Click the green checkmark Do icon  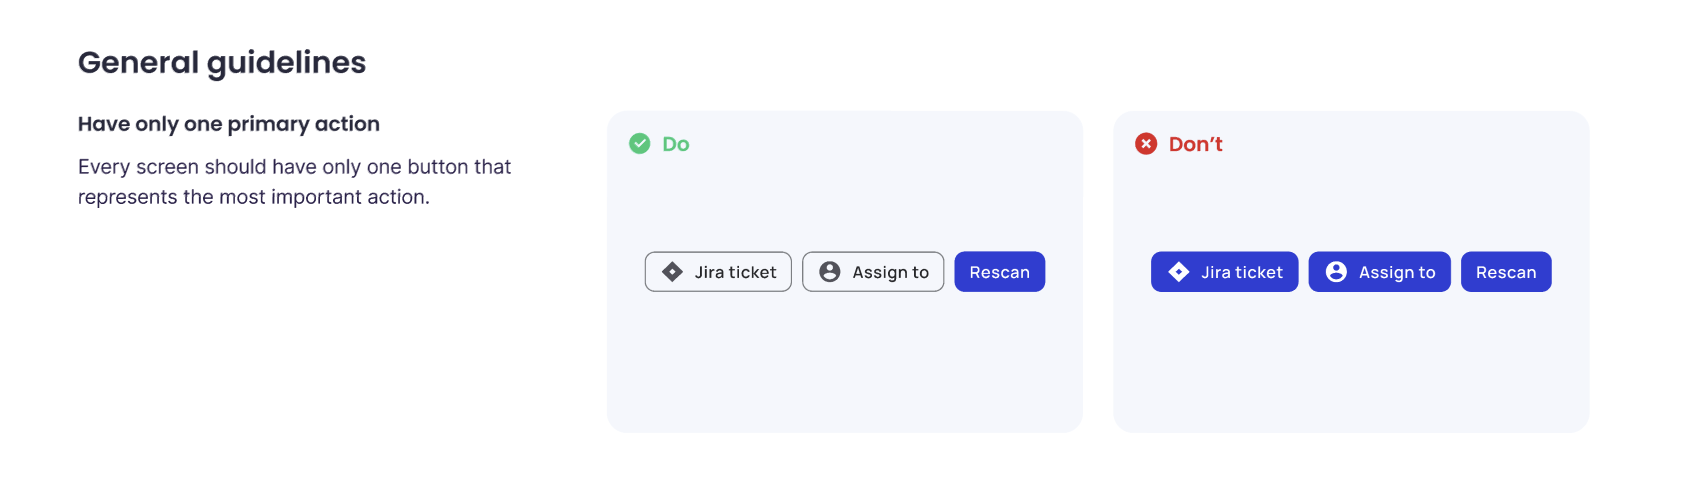coord(640,144)
